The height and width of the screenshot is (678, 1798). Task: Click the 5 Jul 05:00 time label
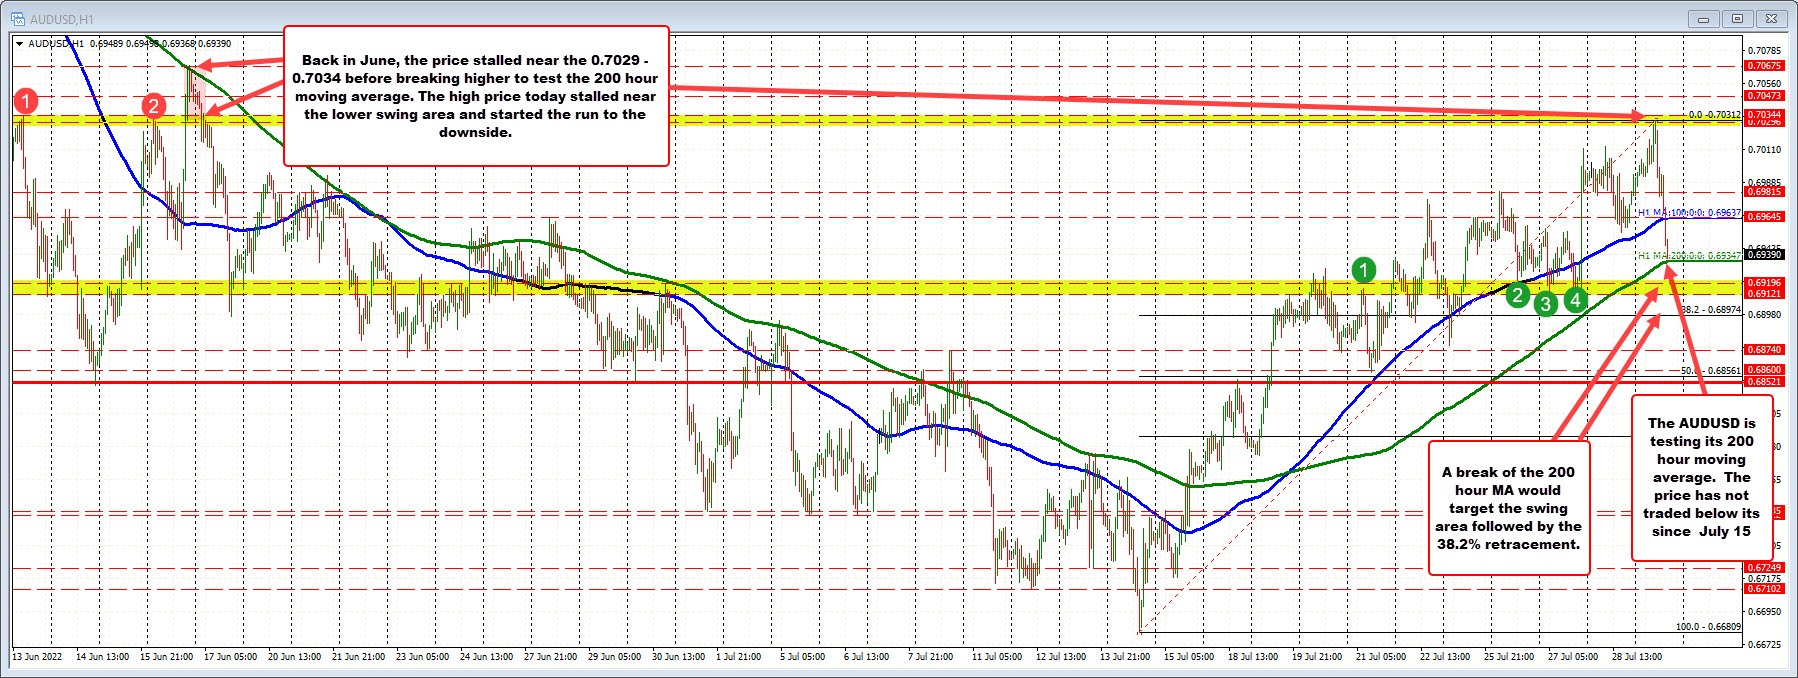[x=803, y=657]
